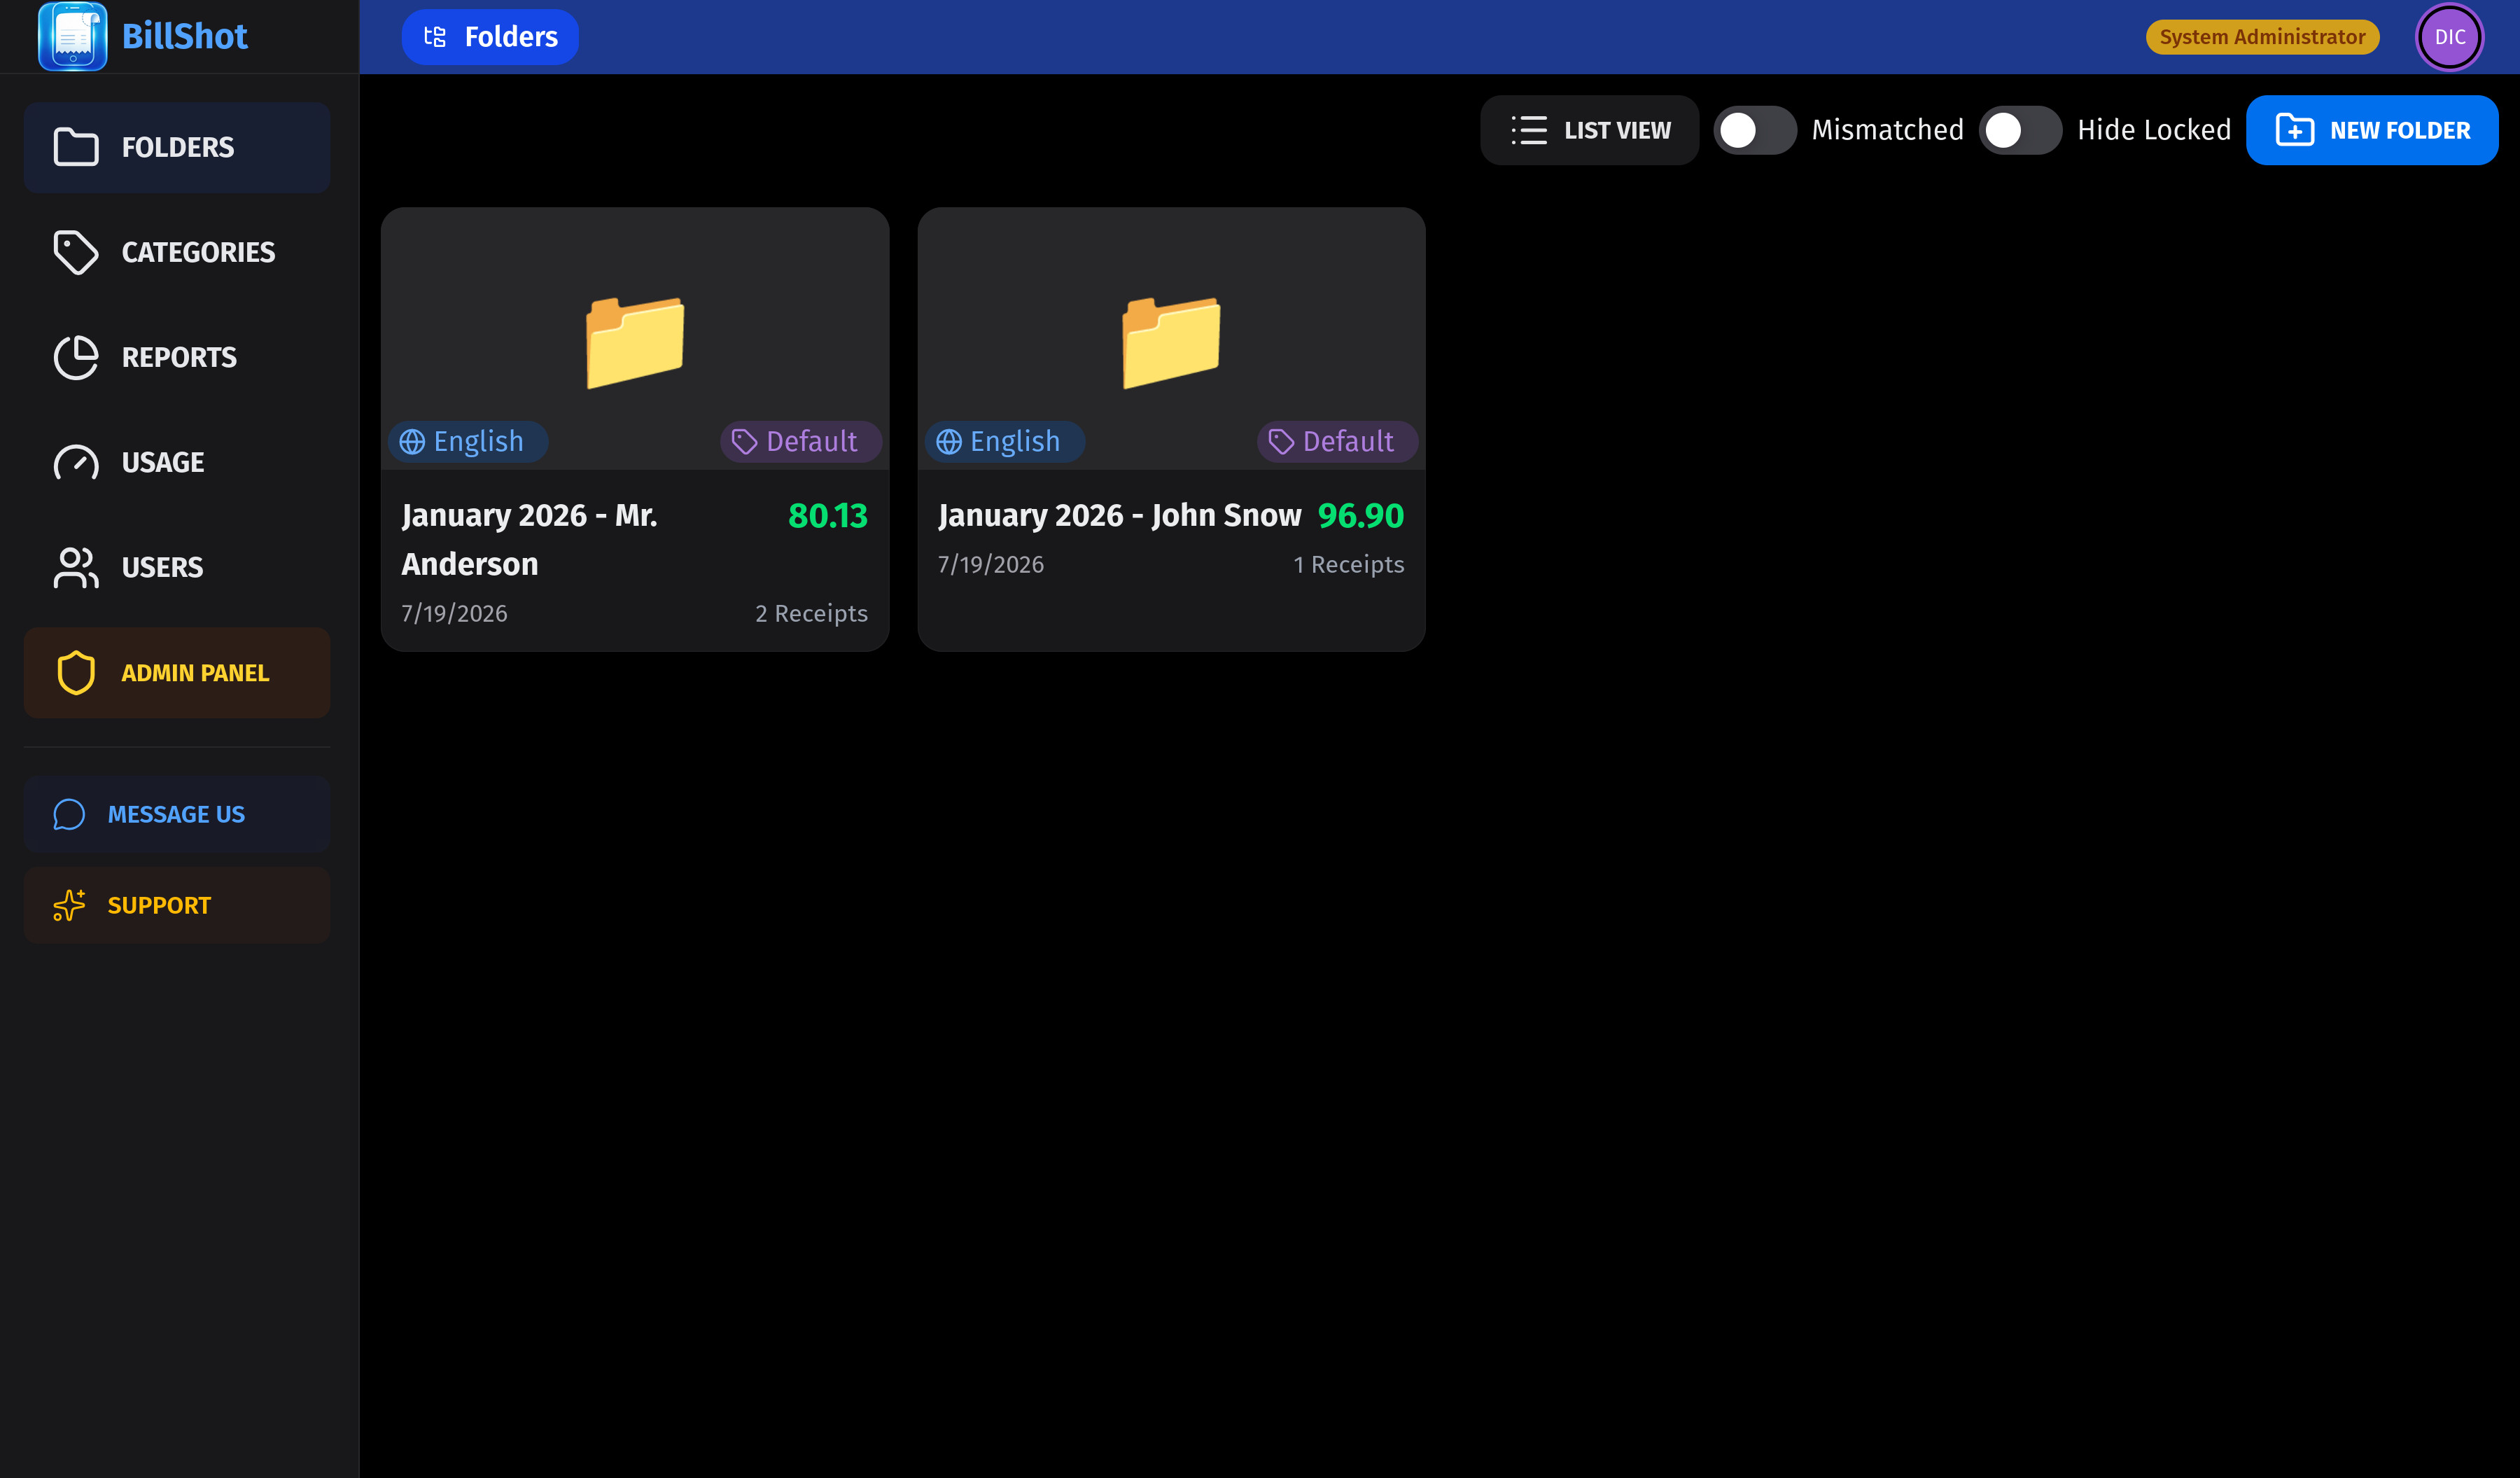Click the 2 Receipts count
This screenshot has width=2520, height=1478.
click(x=811, y=613)
